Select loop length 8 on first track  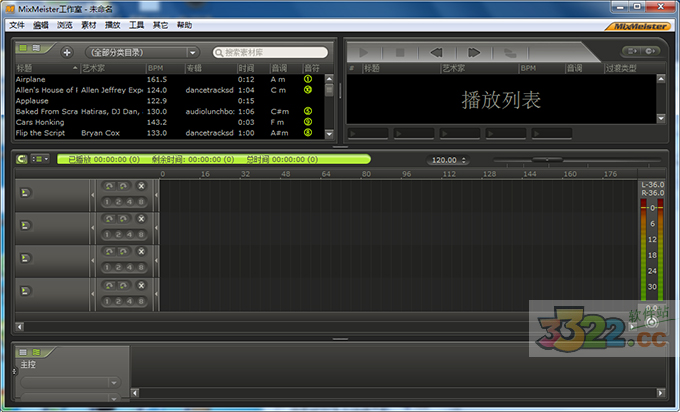pyautogui.click(x=141, y=202)
